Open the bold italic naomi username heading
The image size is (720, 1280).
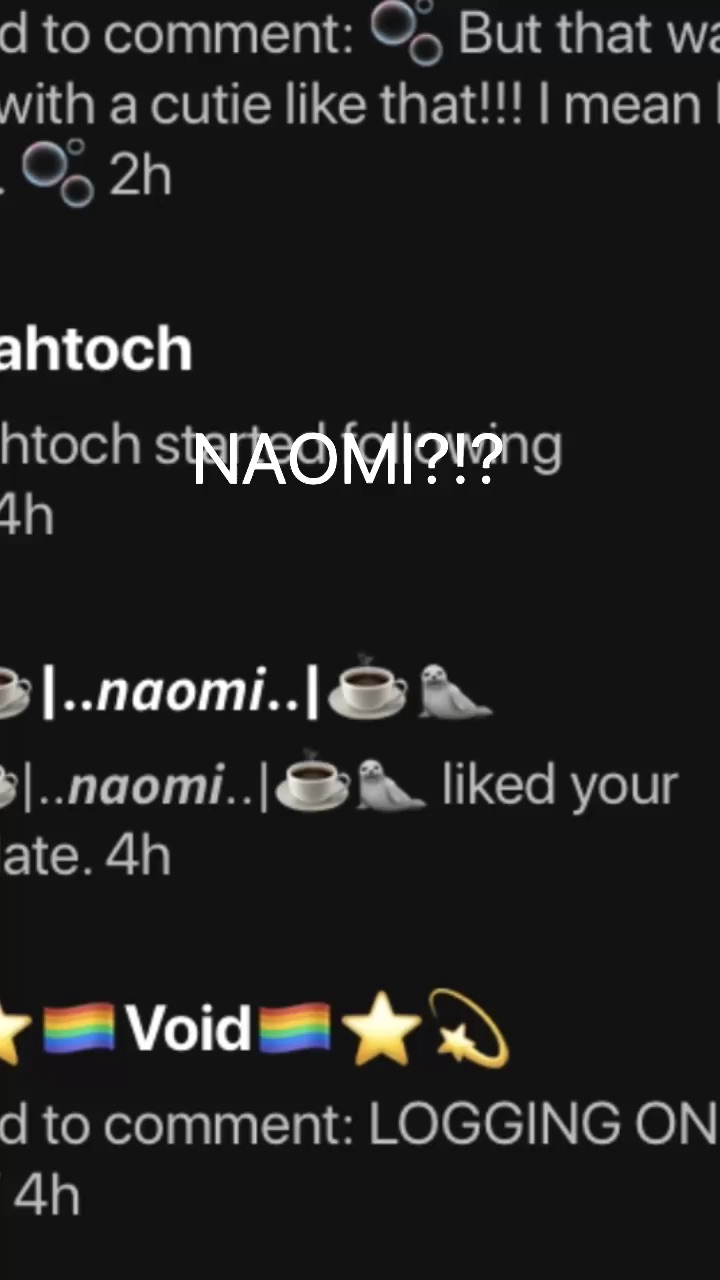point(180,691)
